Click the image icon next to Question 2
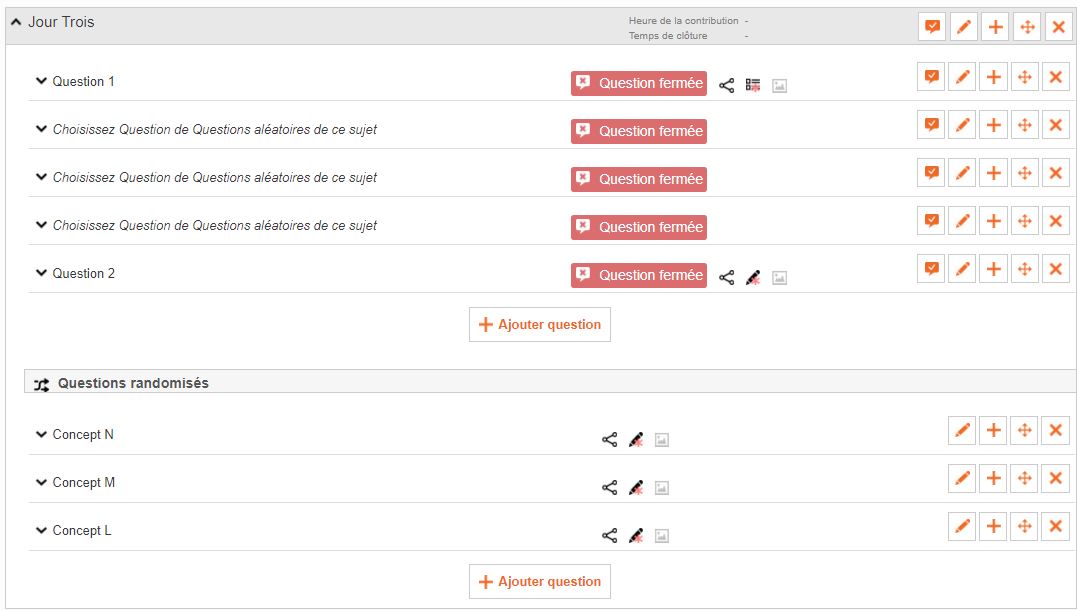 (x=779, y=278)
